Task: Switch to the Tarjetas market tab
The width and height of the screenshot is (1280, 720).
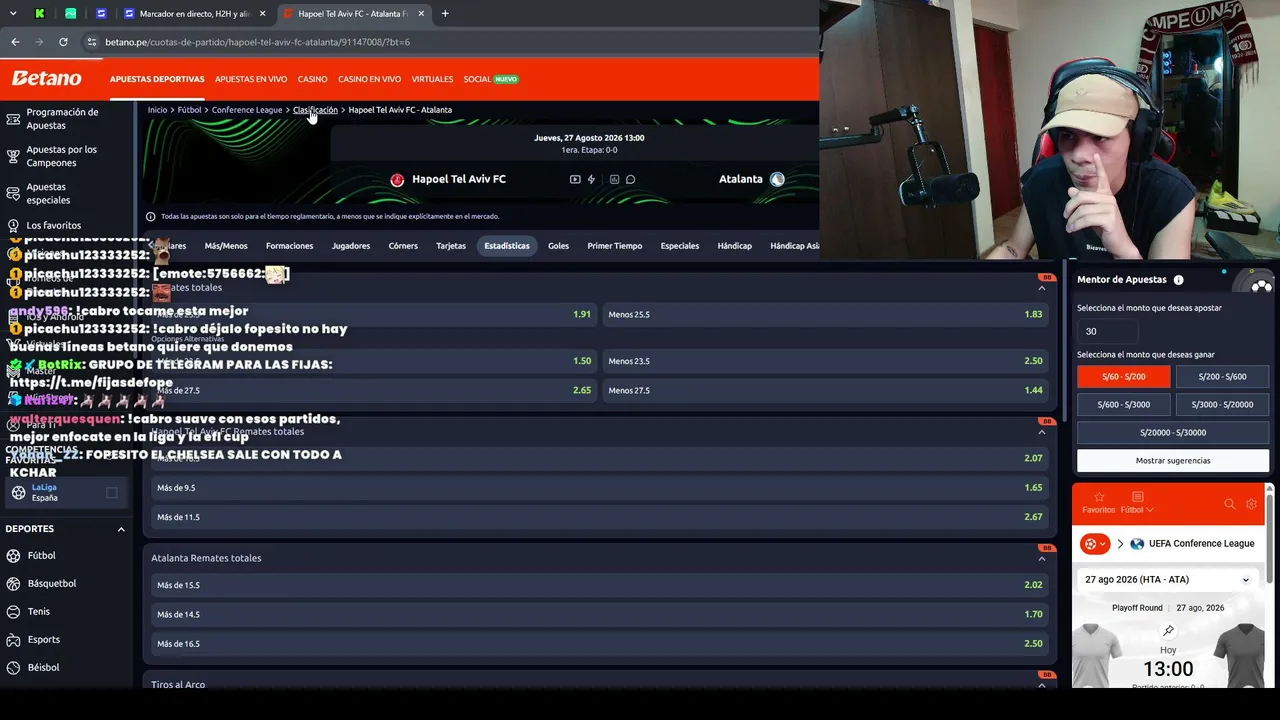Action: point(451,246)
